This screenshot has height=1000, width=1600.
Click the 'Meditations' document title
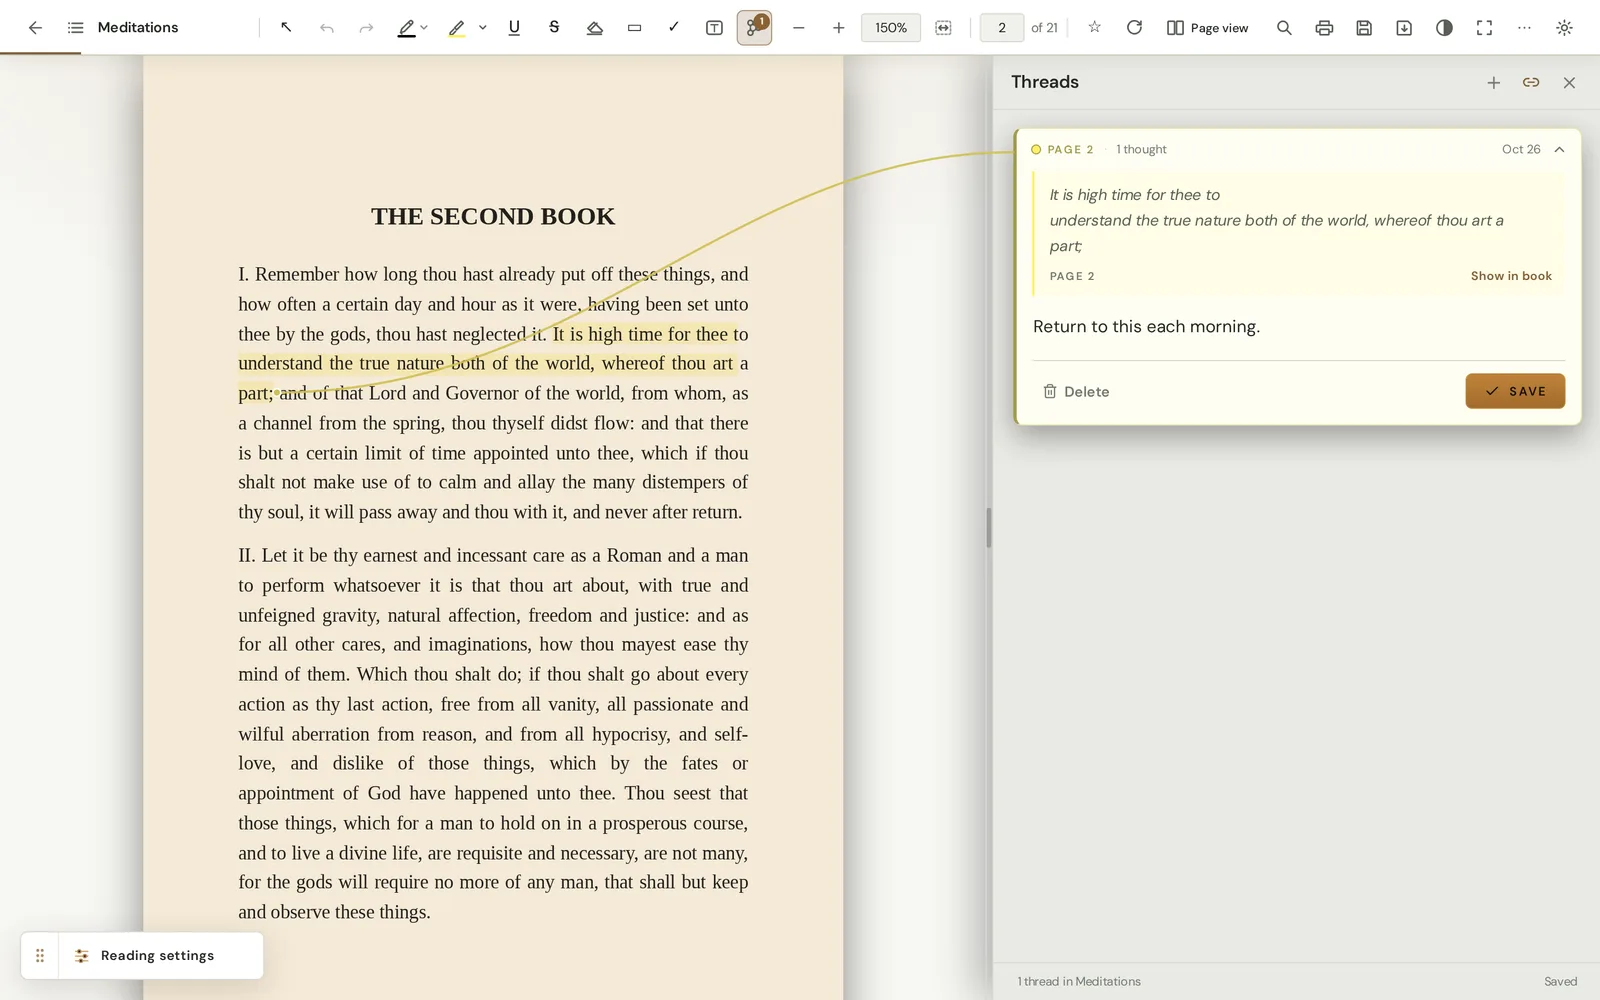pos(138,28)
